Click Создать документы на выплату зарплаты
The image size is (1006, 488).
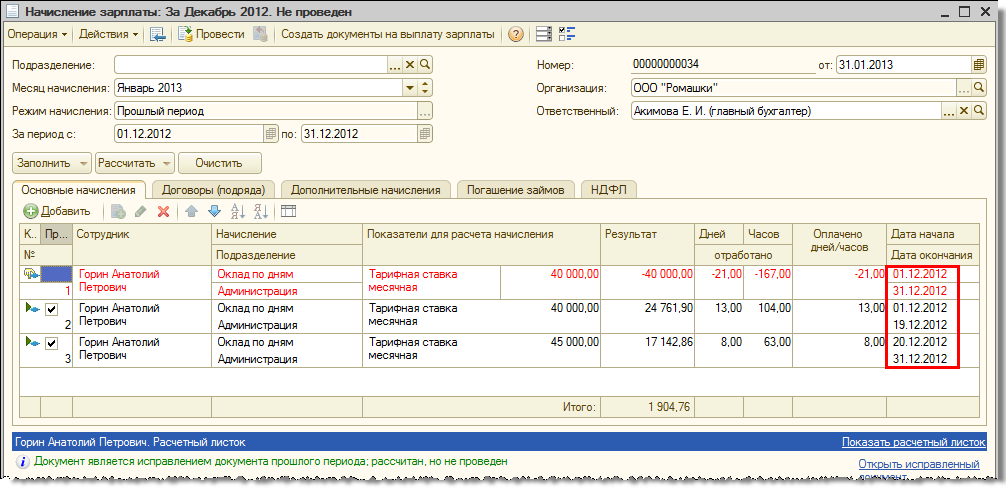click(388, 35)
